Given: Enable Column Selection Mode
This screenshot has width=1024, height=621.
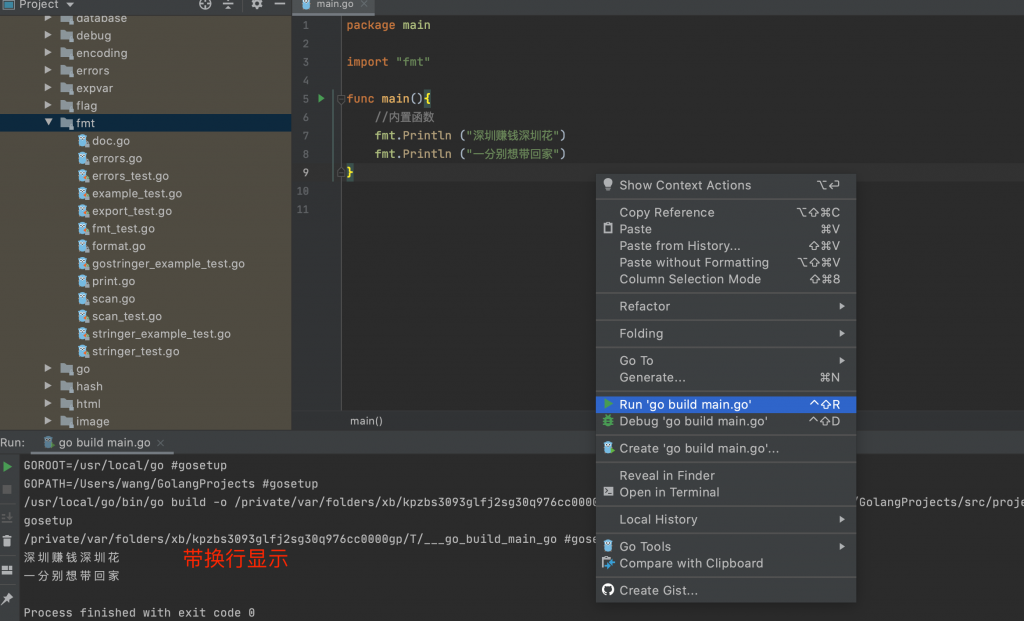Looking at the screenshot, I should pos(726,279).
